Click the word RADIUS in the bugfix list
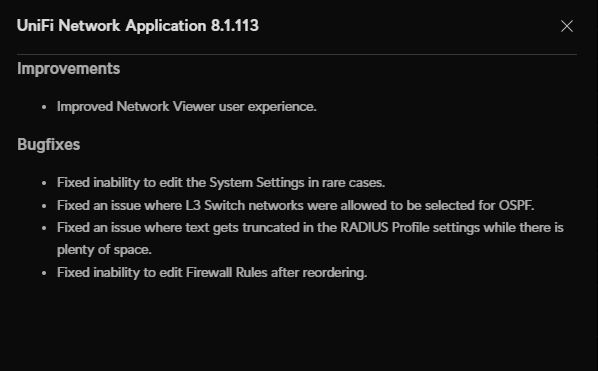The width and height of the screenshot is (598, 371). point(364,227)
